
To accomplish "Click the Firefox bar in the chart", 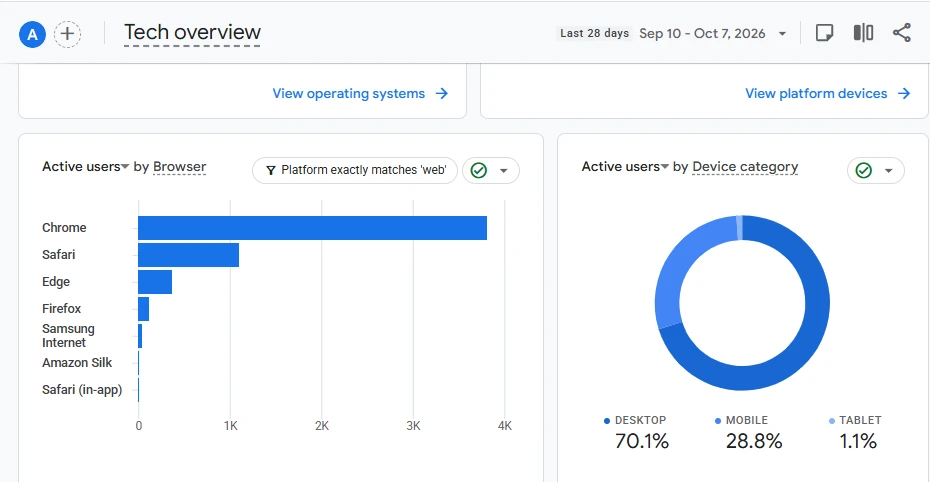I will coord(144,309).
